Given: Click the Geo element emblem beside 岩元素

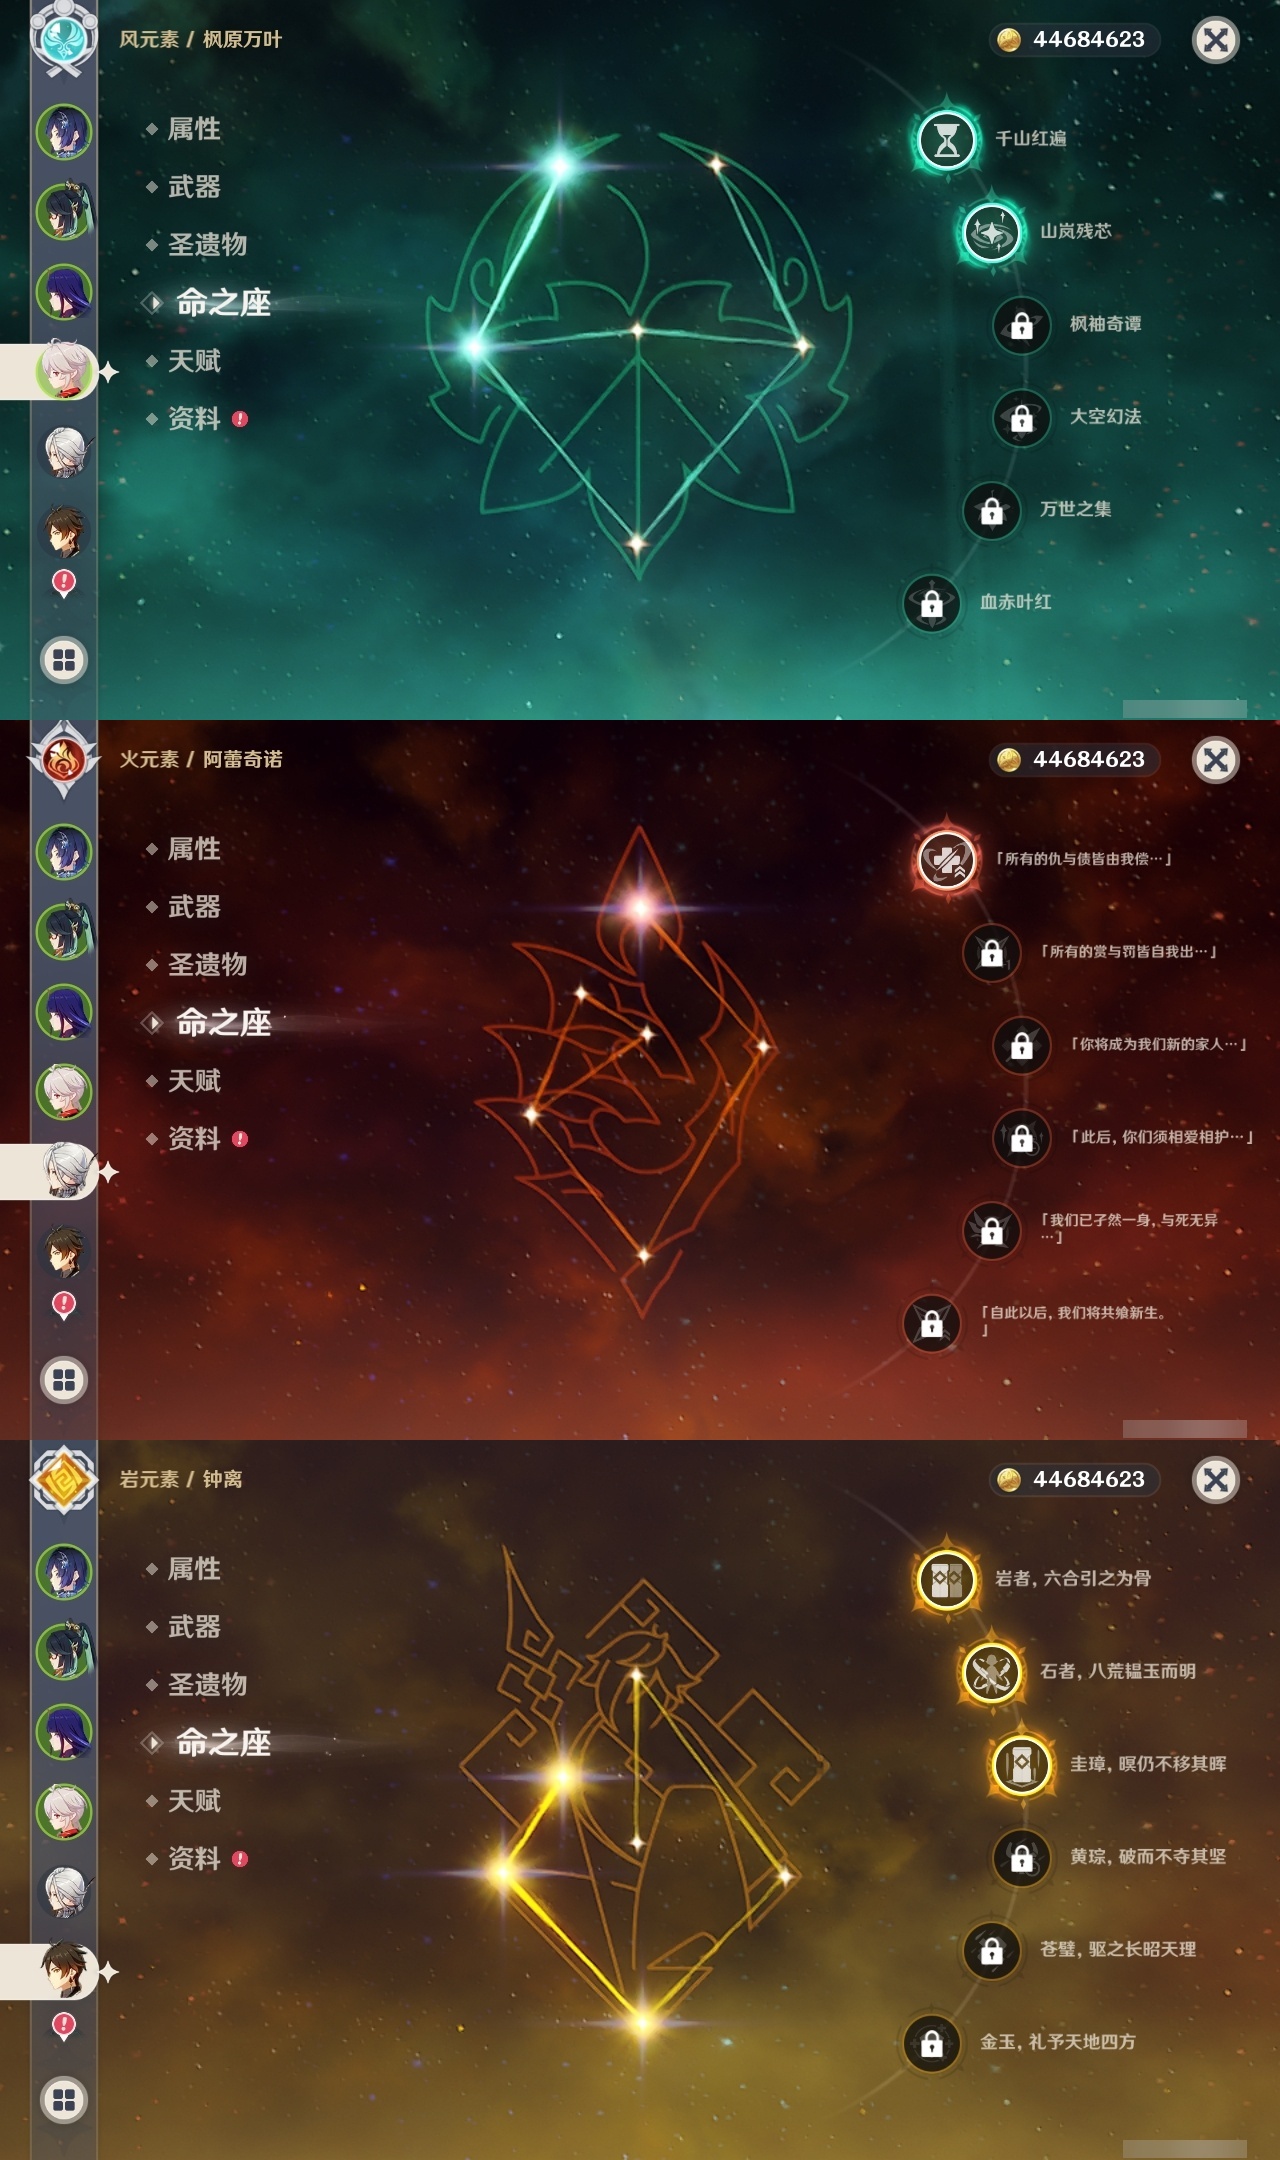Looking at the screenshot, I should pos(64,1479).
